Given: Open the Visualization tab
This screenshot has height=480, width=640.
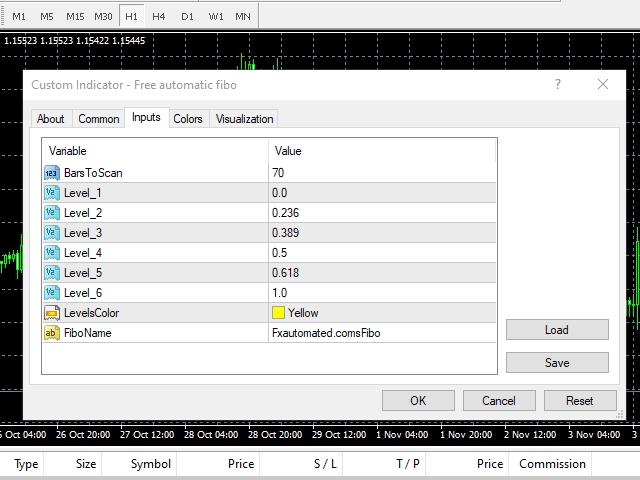Looking at the screenshot, I should click(x=244, y=119).
